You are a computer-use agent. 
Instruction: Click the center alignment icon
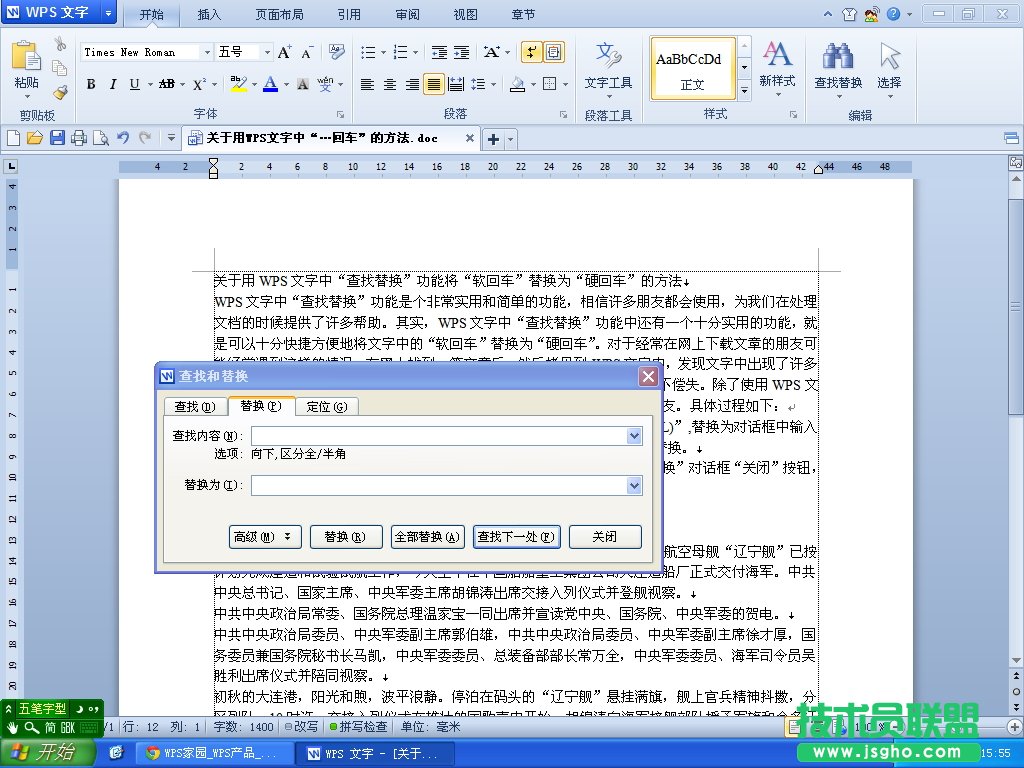tap(389, 85)
